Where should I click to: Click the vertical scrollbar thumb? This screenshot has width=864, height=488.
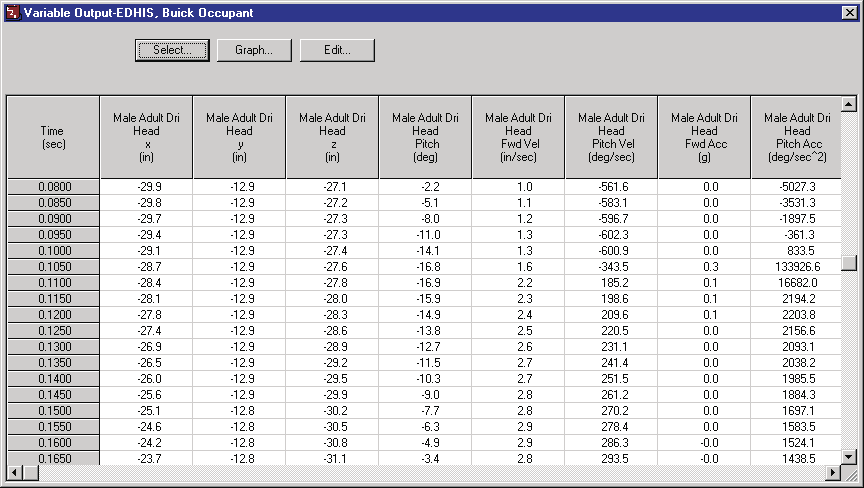[849, 262]
